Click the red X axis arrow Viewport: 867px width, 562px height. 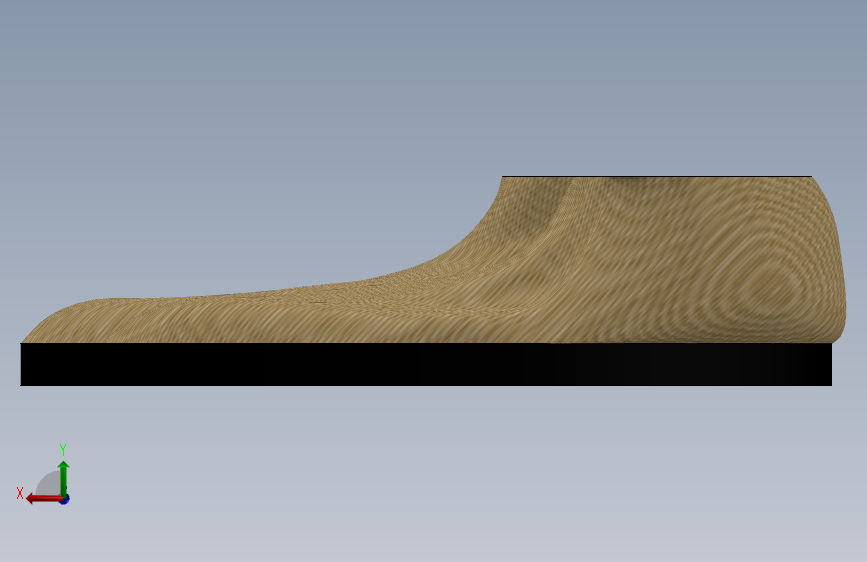tap(44, 499)
